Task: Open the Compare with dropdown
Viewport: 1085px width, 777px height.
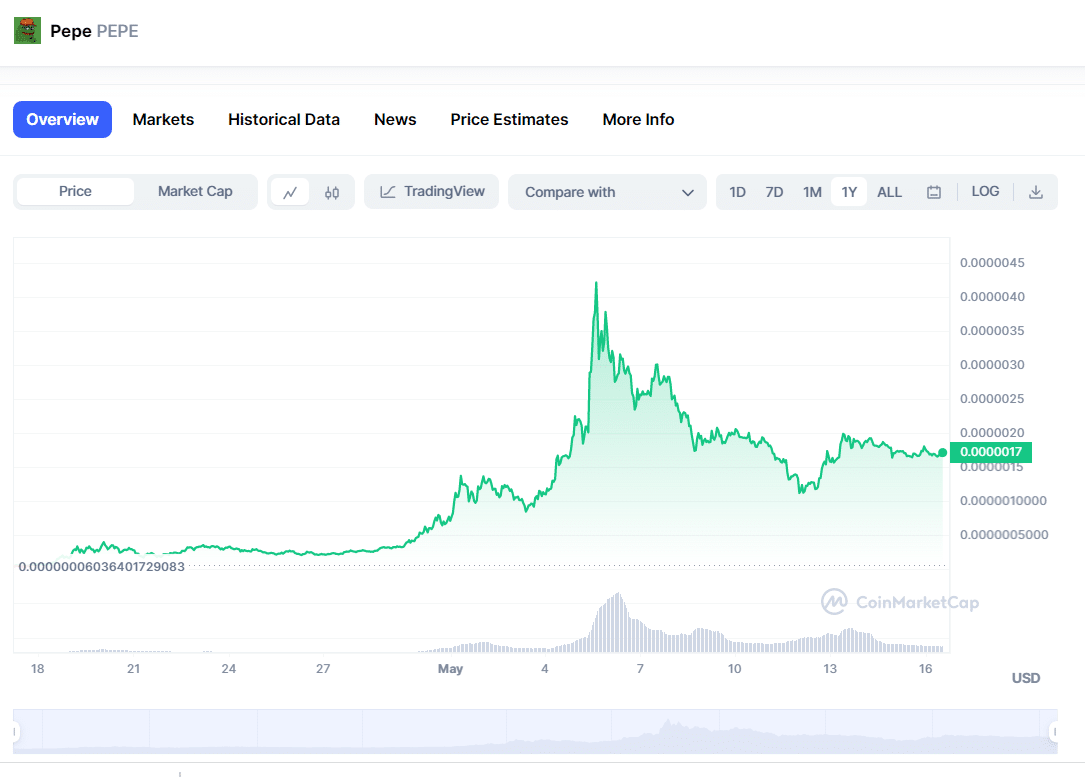Action: [608, 192]
